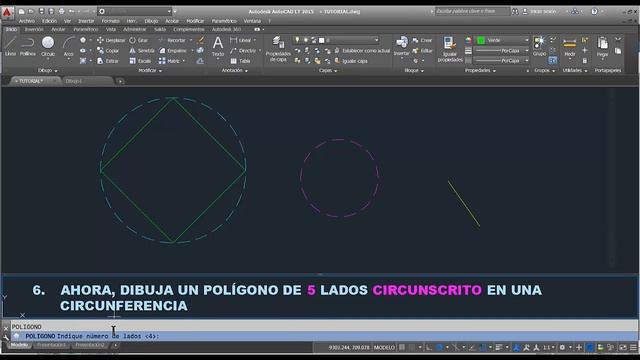The width and height of the screenshot is (640, 360).
Task: Select the Arco tool
Action: (69, 46)
